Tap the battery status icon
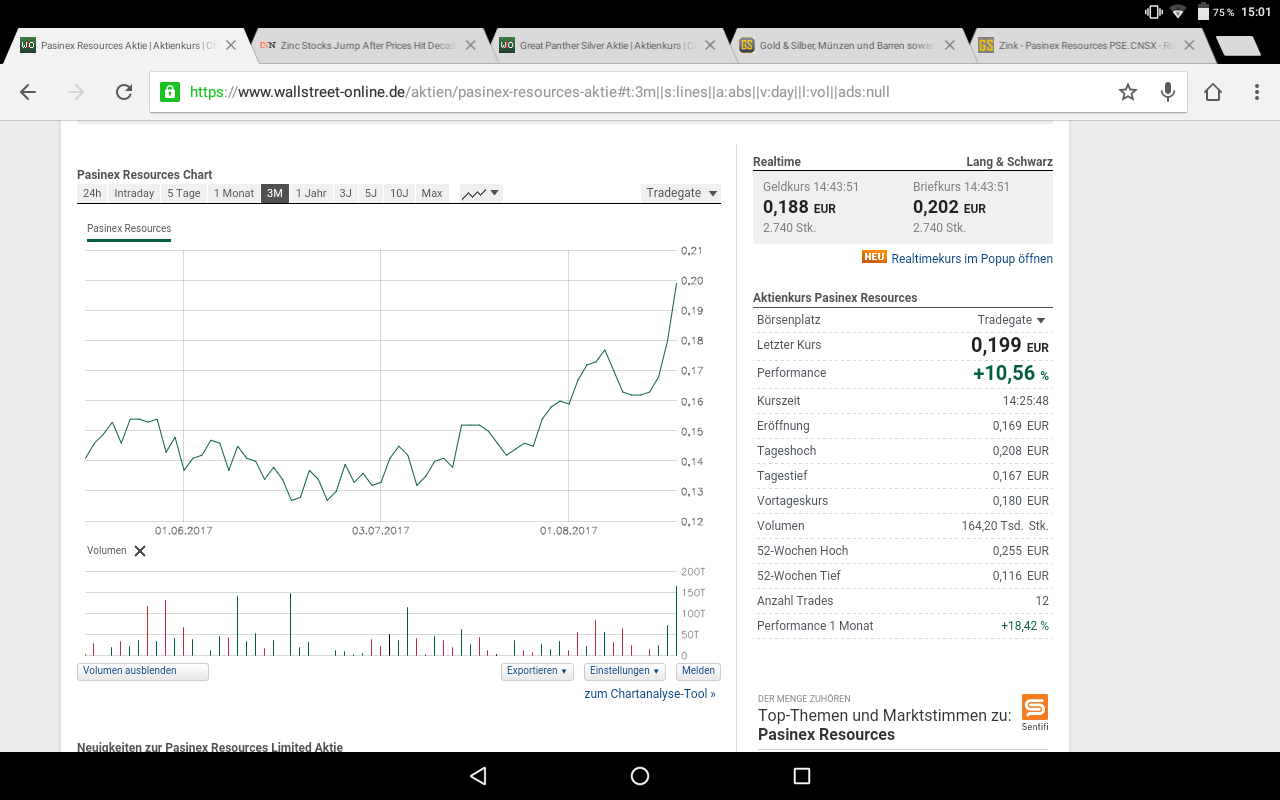The height and width of the screenshot is (800, 1280). click(x=1202, y=13)
